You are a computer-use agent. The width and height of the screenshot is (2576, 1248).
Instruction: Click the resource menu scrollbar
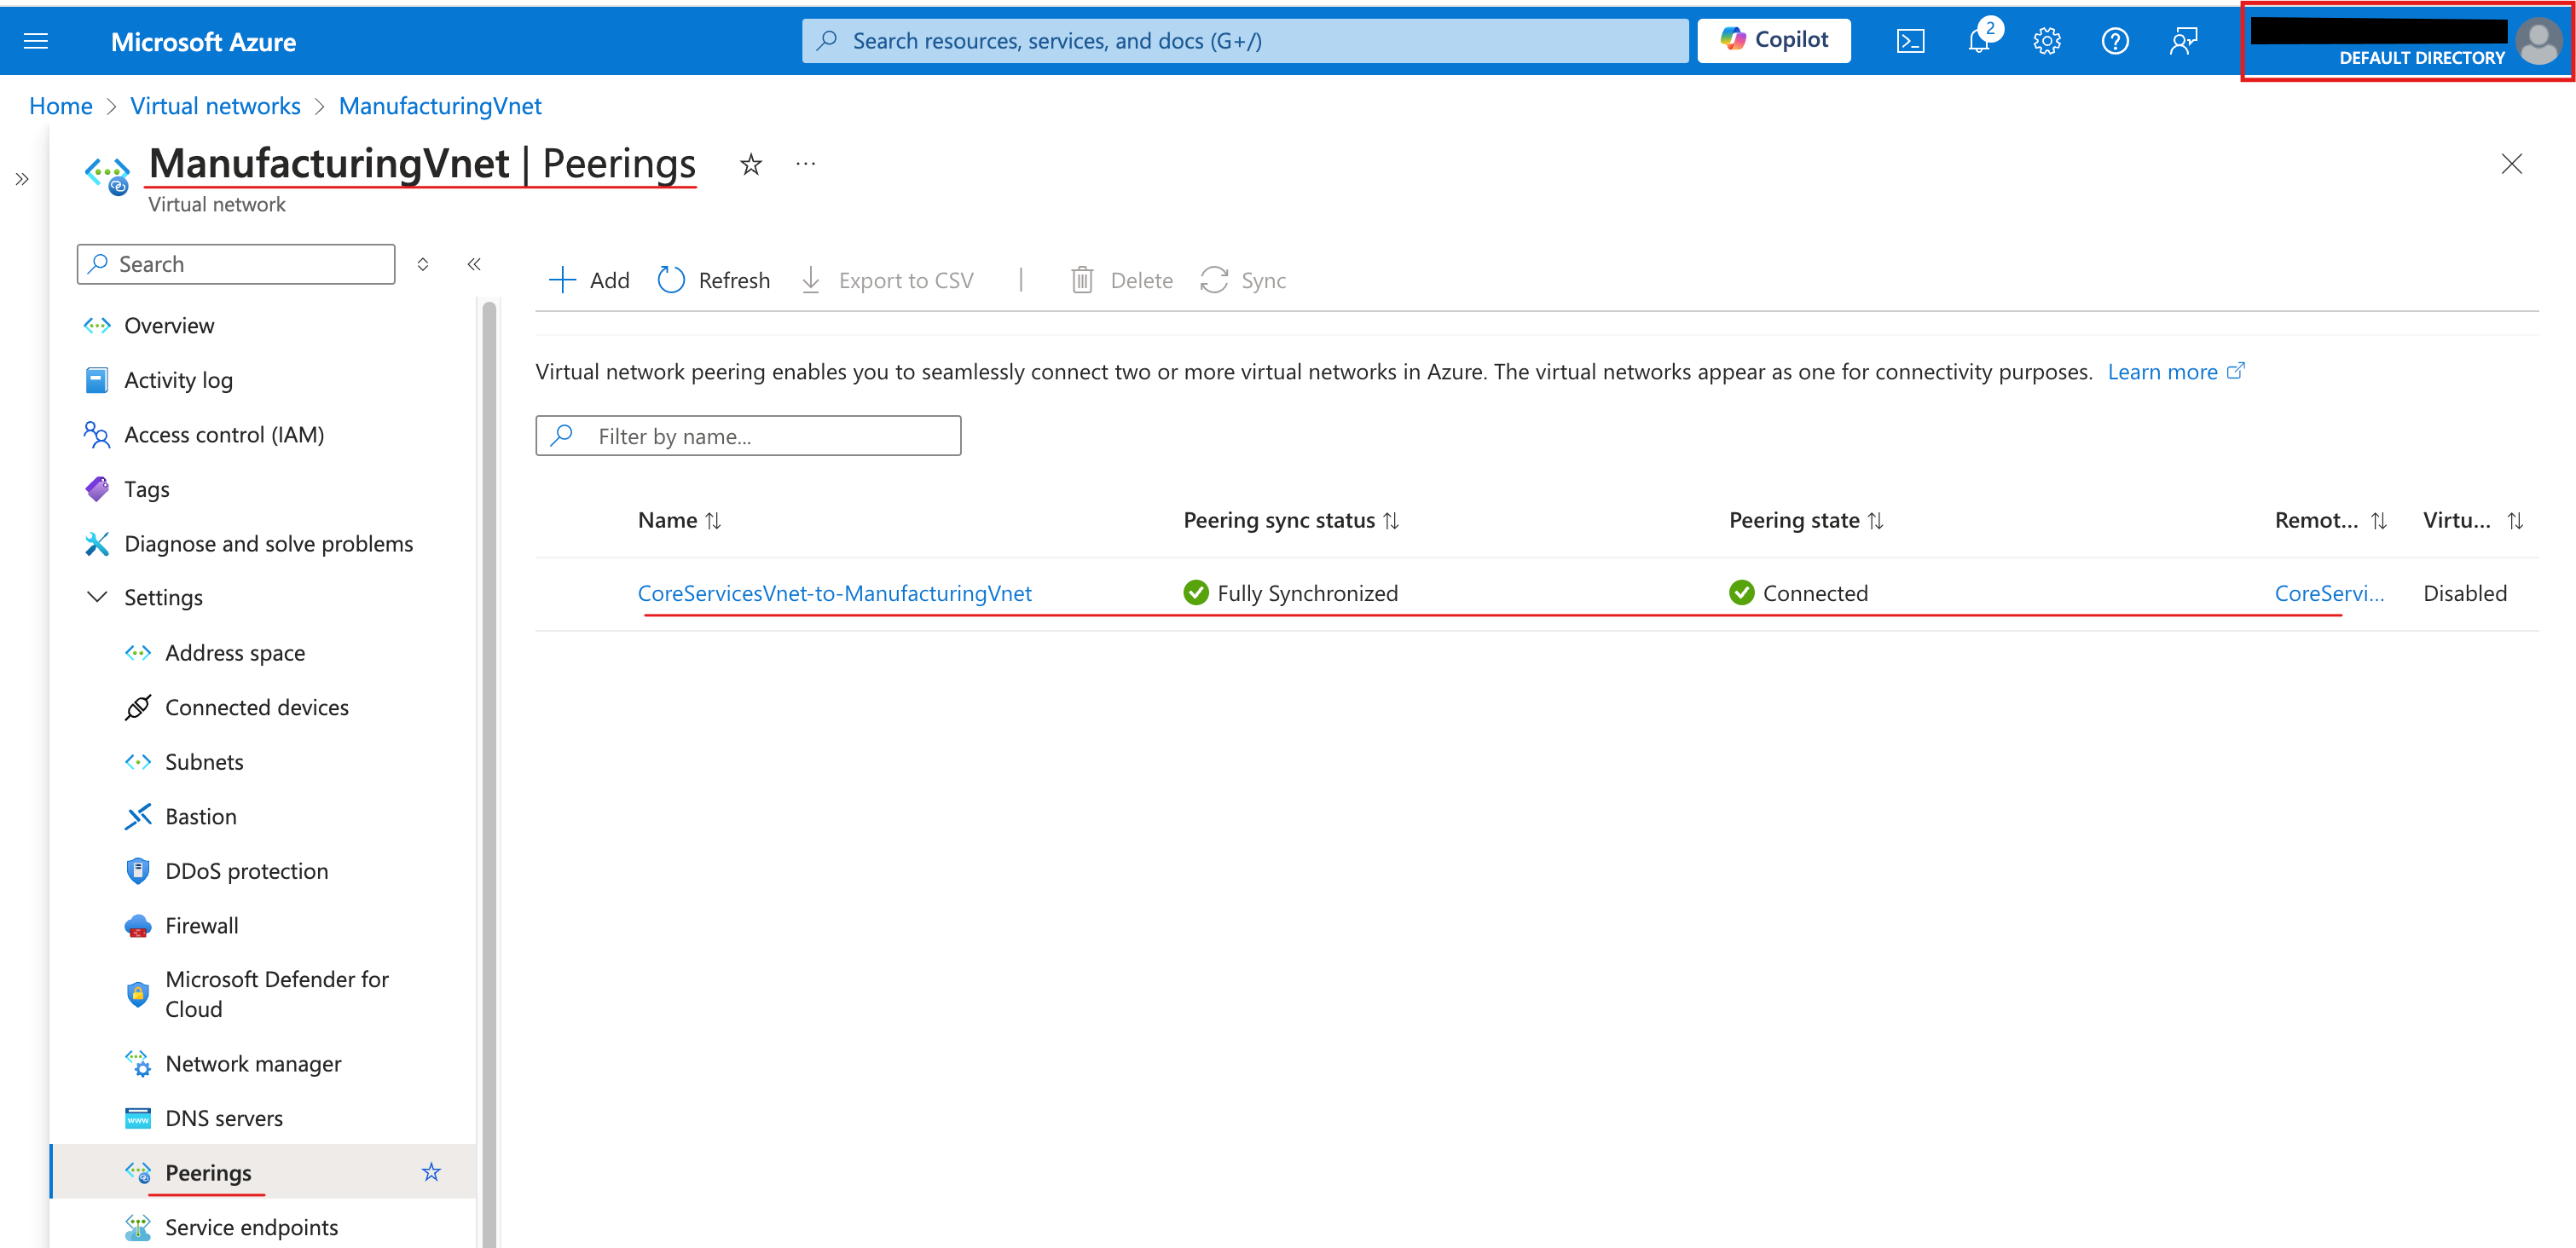tap(489, 772)
